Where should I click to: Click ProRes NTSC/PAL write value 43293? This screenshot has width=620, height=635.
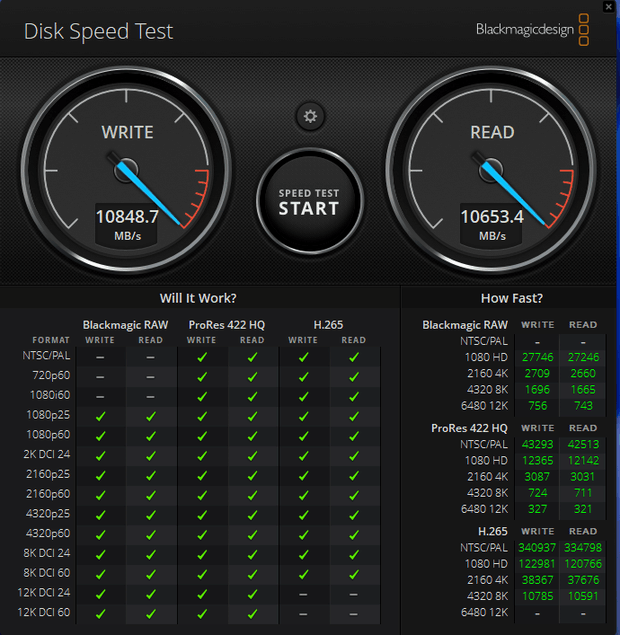tap(537, 444)
